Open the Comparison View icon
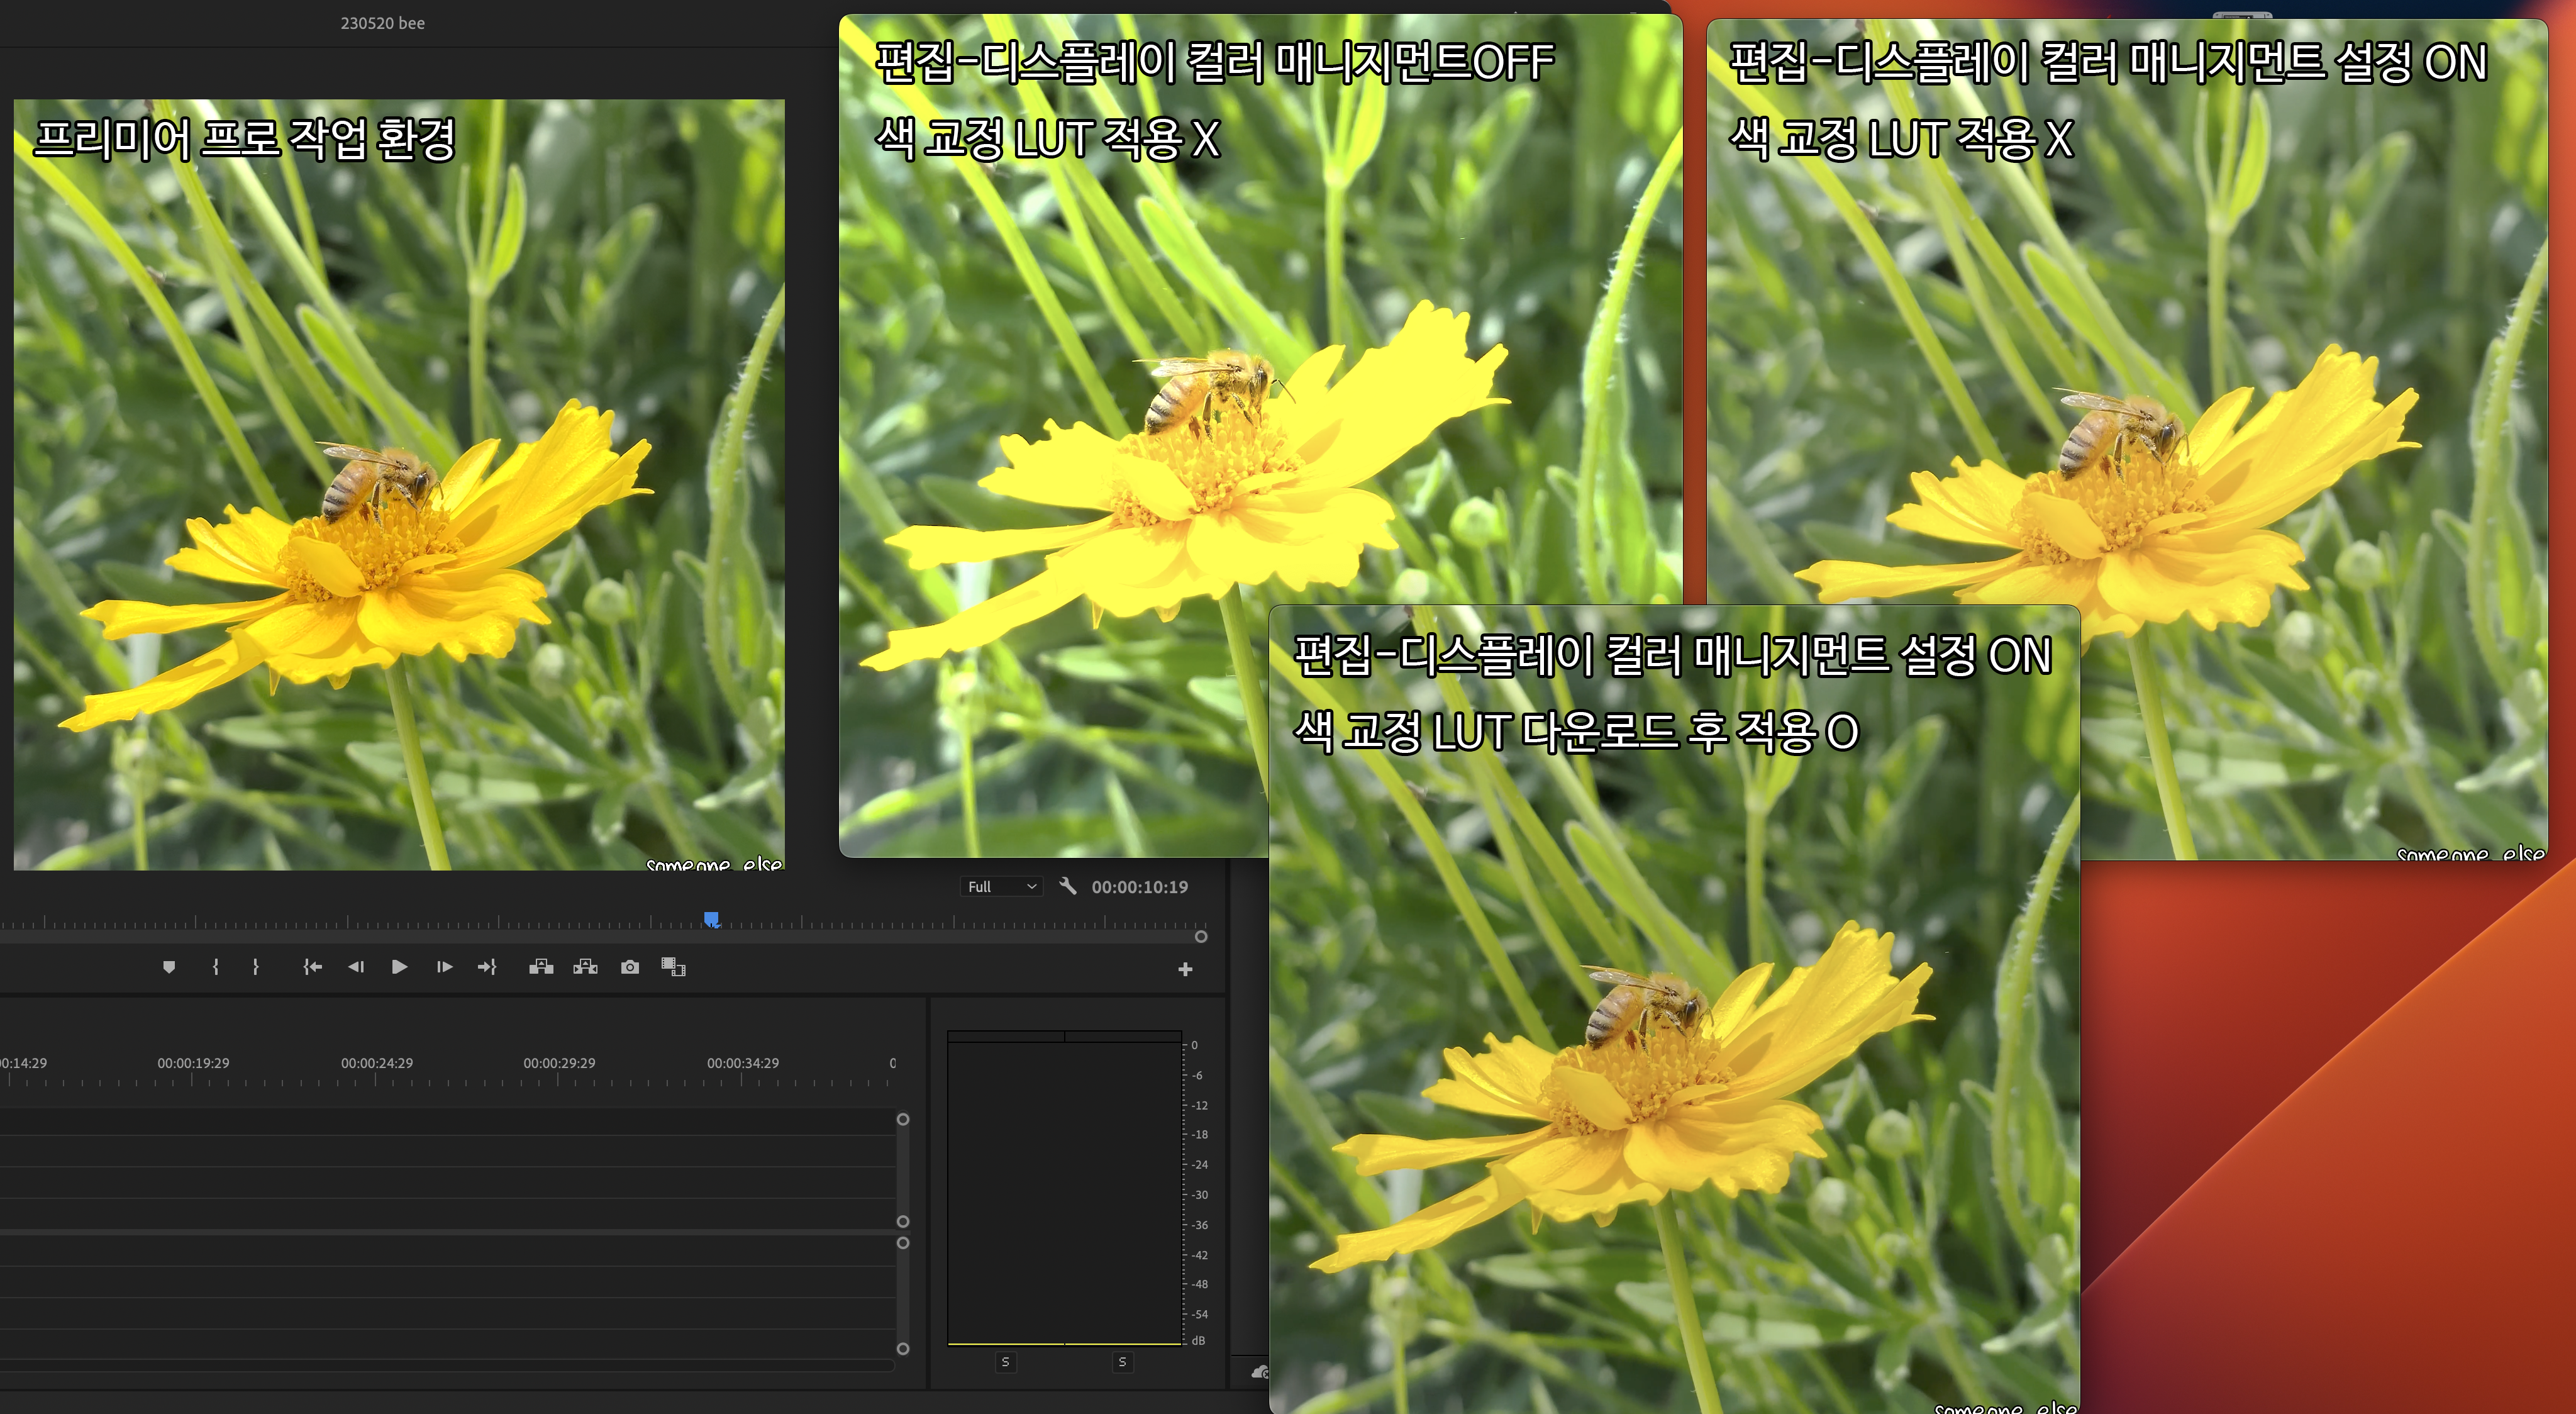The width and height of the screenshot is (2576, 1414). (673, 967)
